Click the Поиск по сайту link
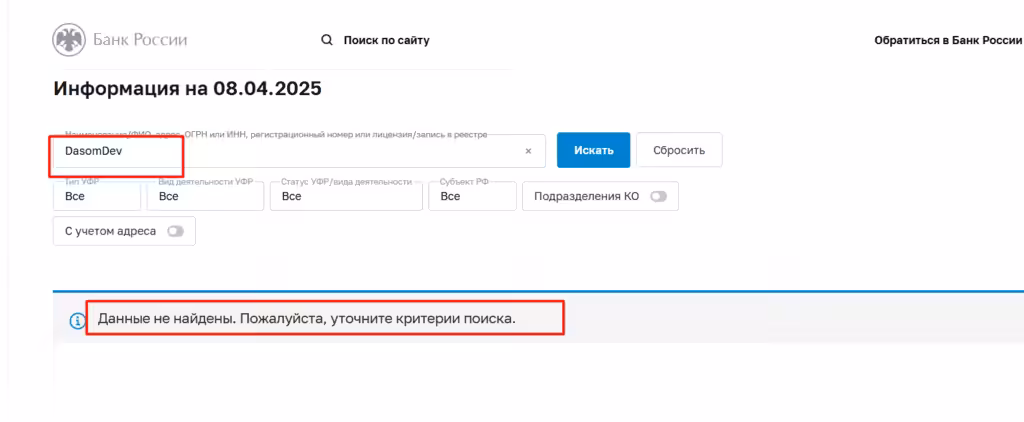The width and height of the screenshot is (1024, 422). click(387, 41)
